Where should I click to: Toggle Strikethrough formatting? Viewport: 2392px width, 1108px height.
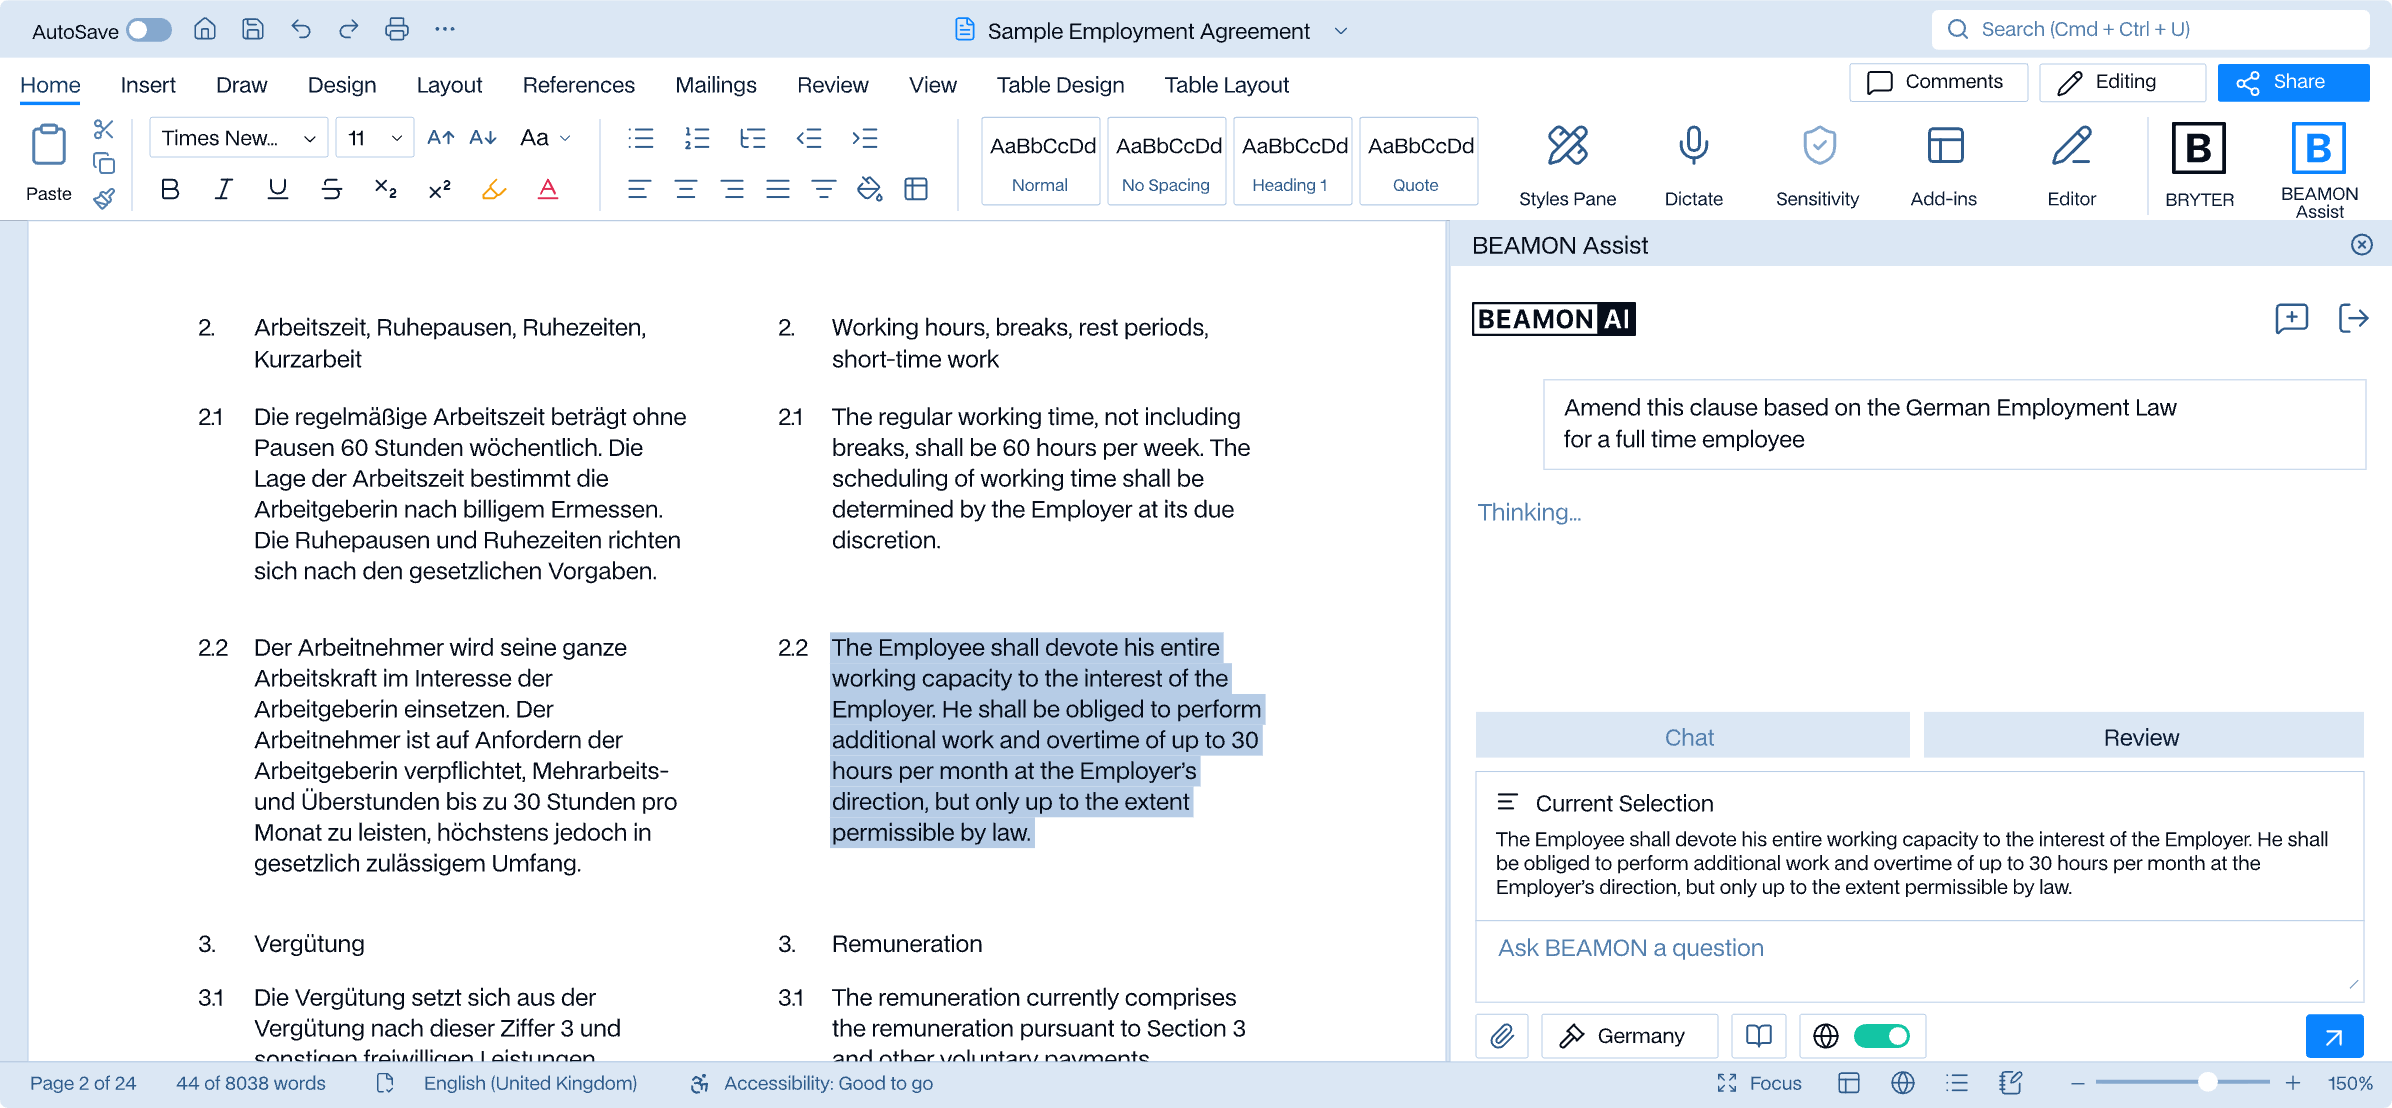click(x=331, y=189)
